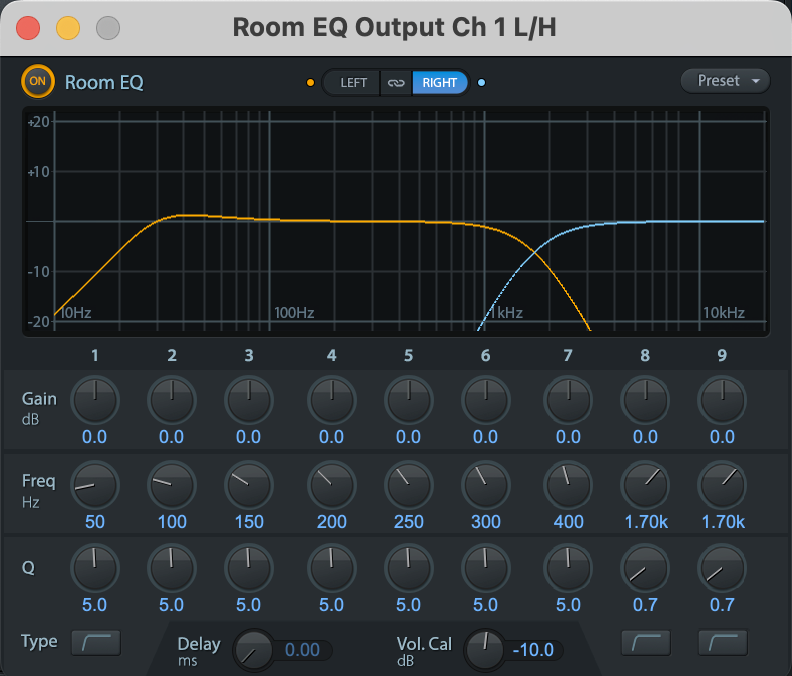Click the band 1 filter type icon
792x676 pixels.
[x=96, y=642]
